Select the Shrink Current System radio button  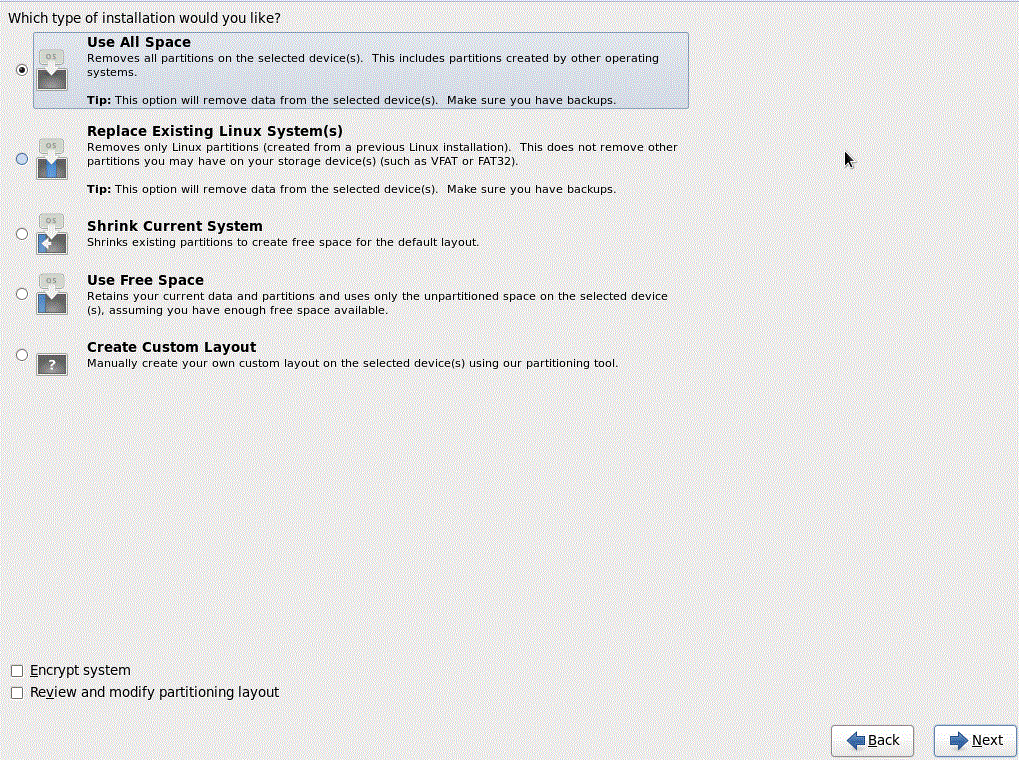click(x=21, y=233)
